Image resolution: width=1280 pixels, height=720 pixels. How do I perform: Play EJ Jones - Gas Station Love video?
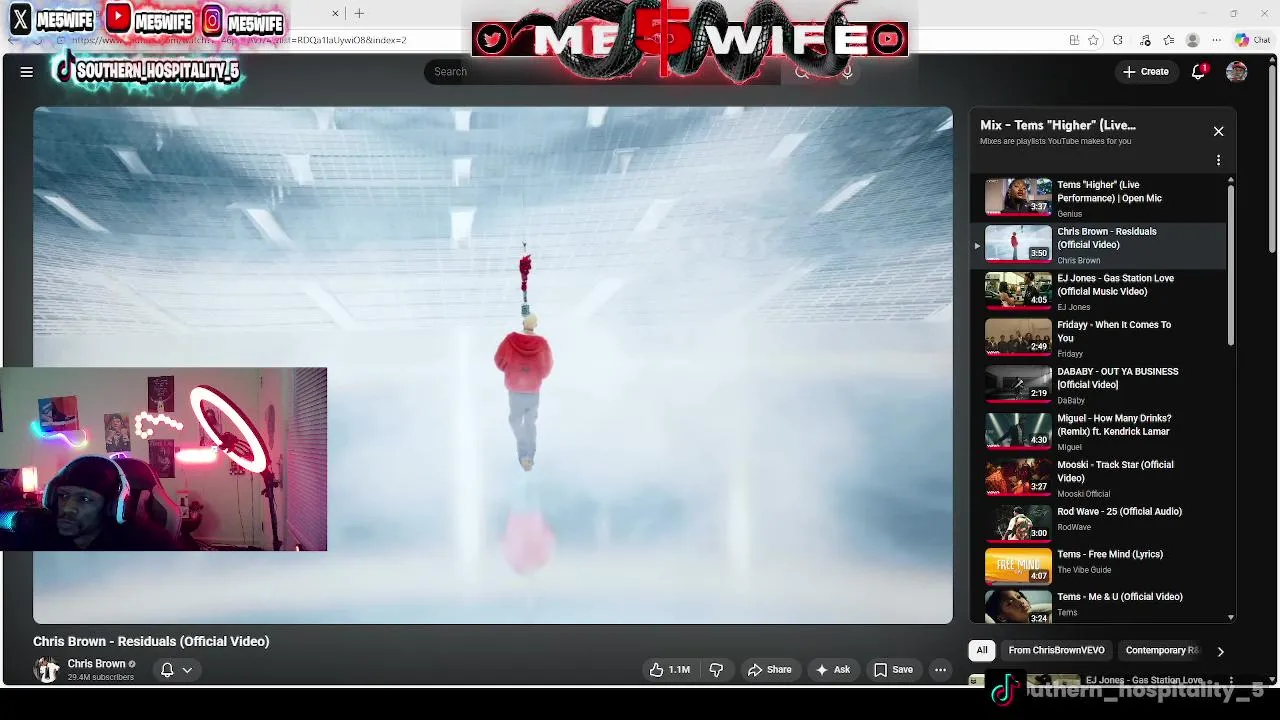pyautogui.click(x=1097, y=291)
